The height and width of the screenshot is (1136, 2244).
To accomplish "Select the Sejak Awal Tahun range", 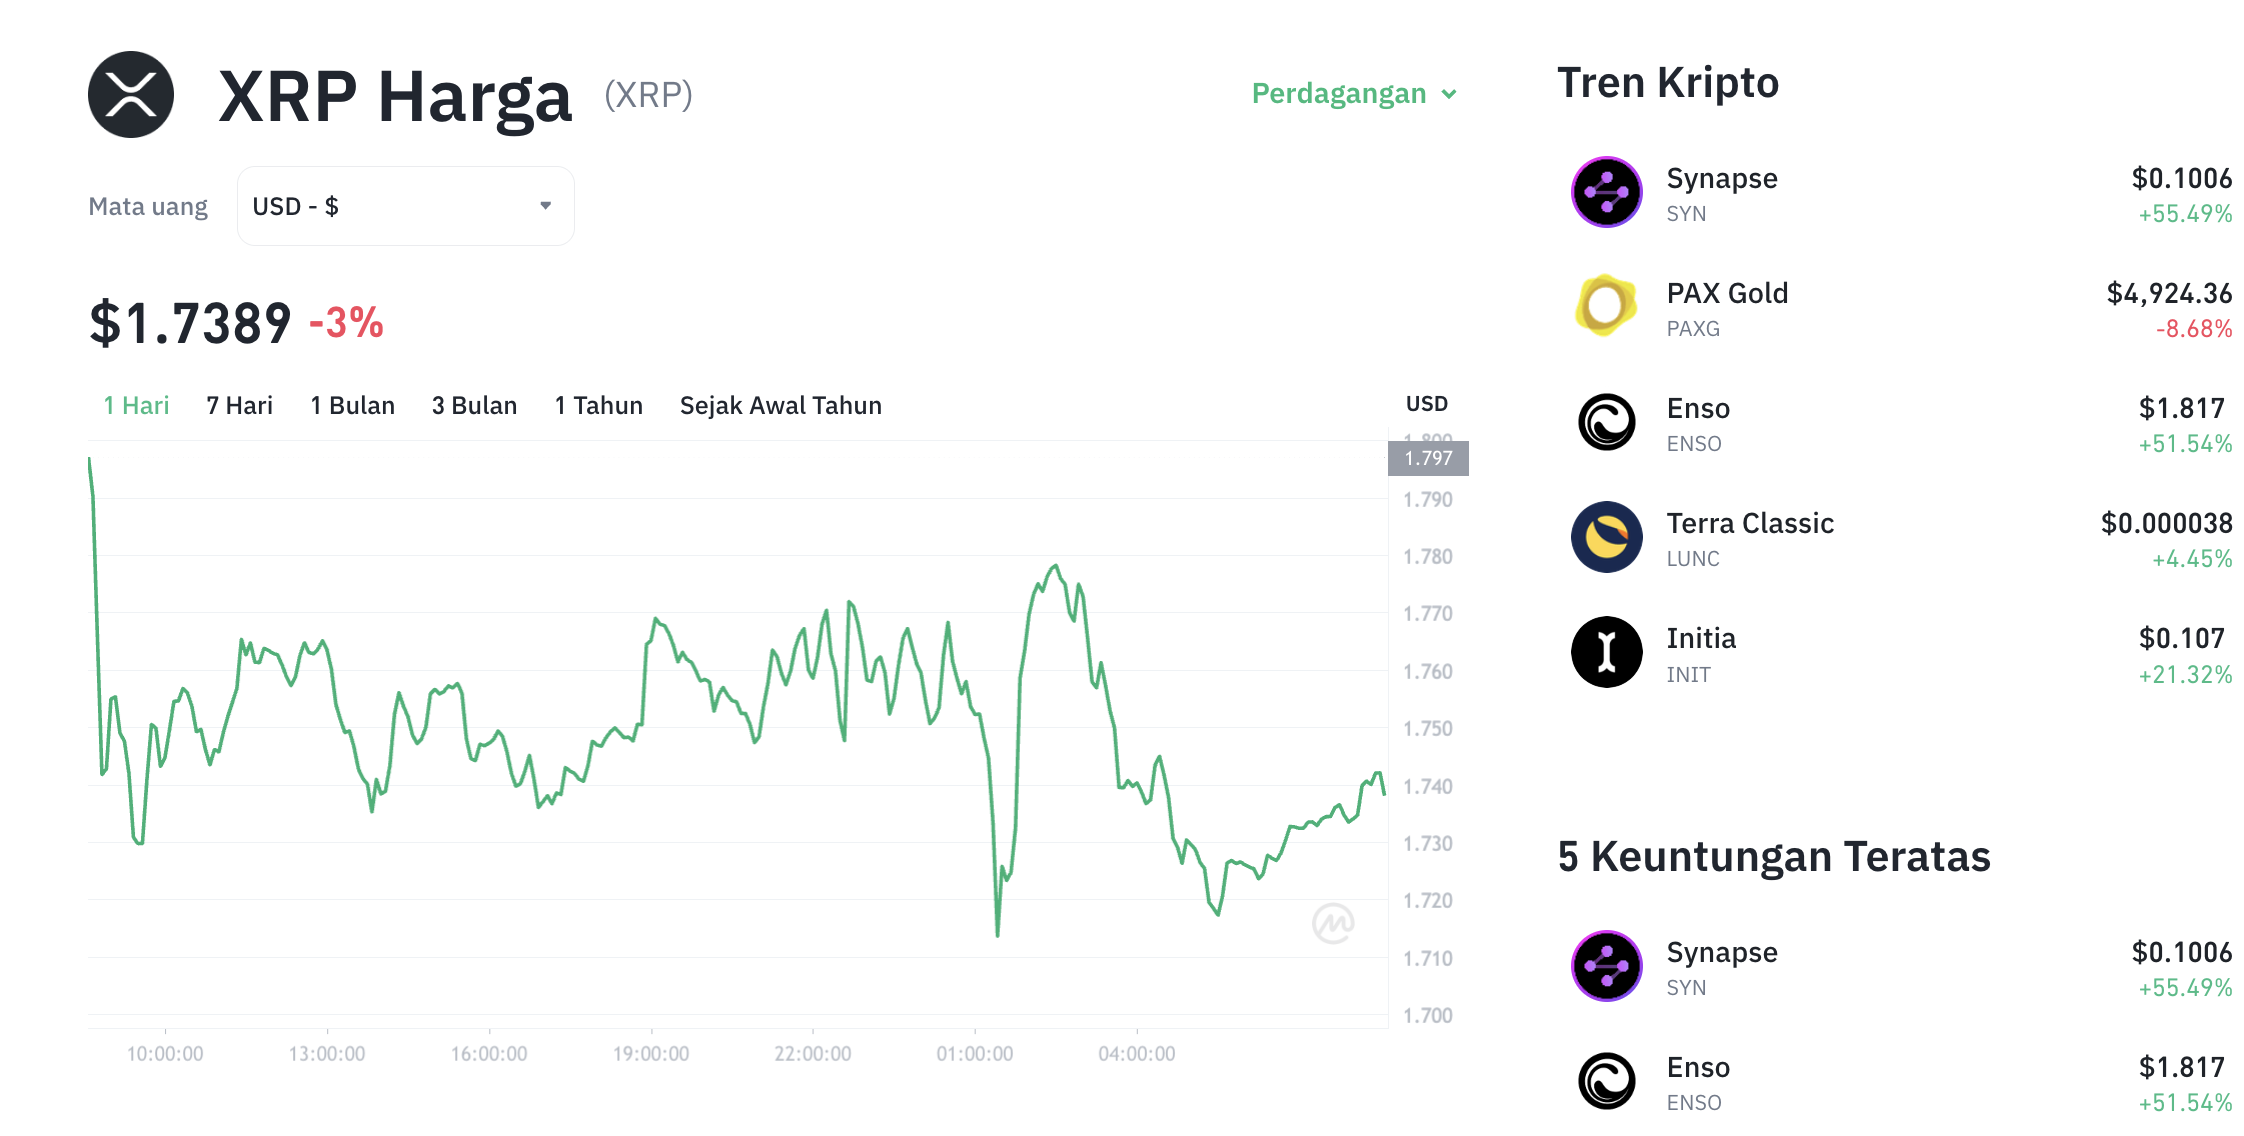I will 780,405.
